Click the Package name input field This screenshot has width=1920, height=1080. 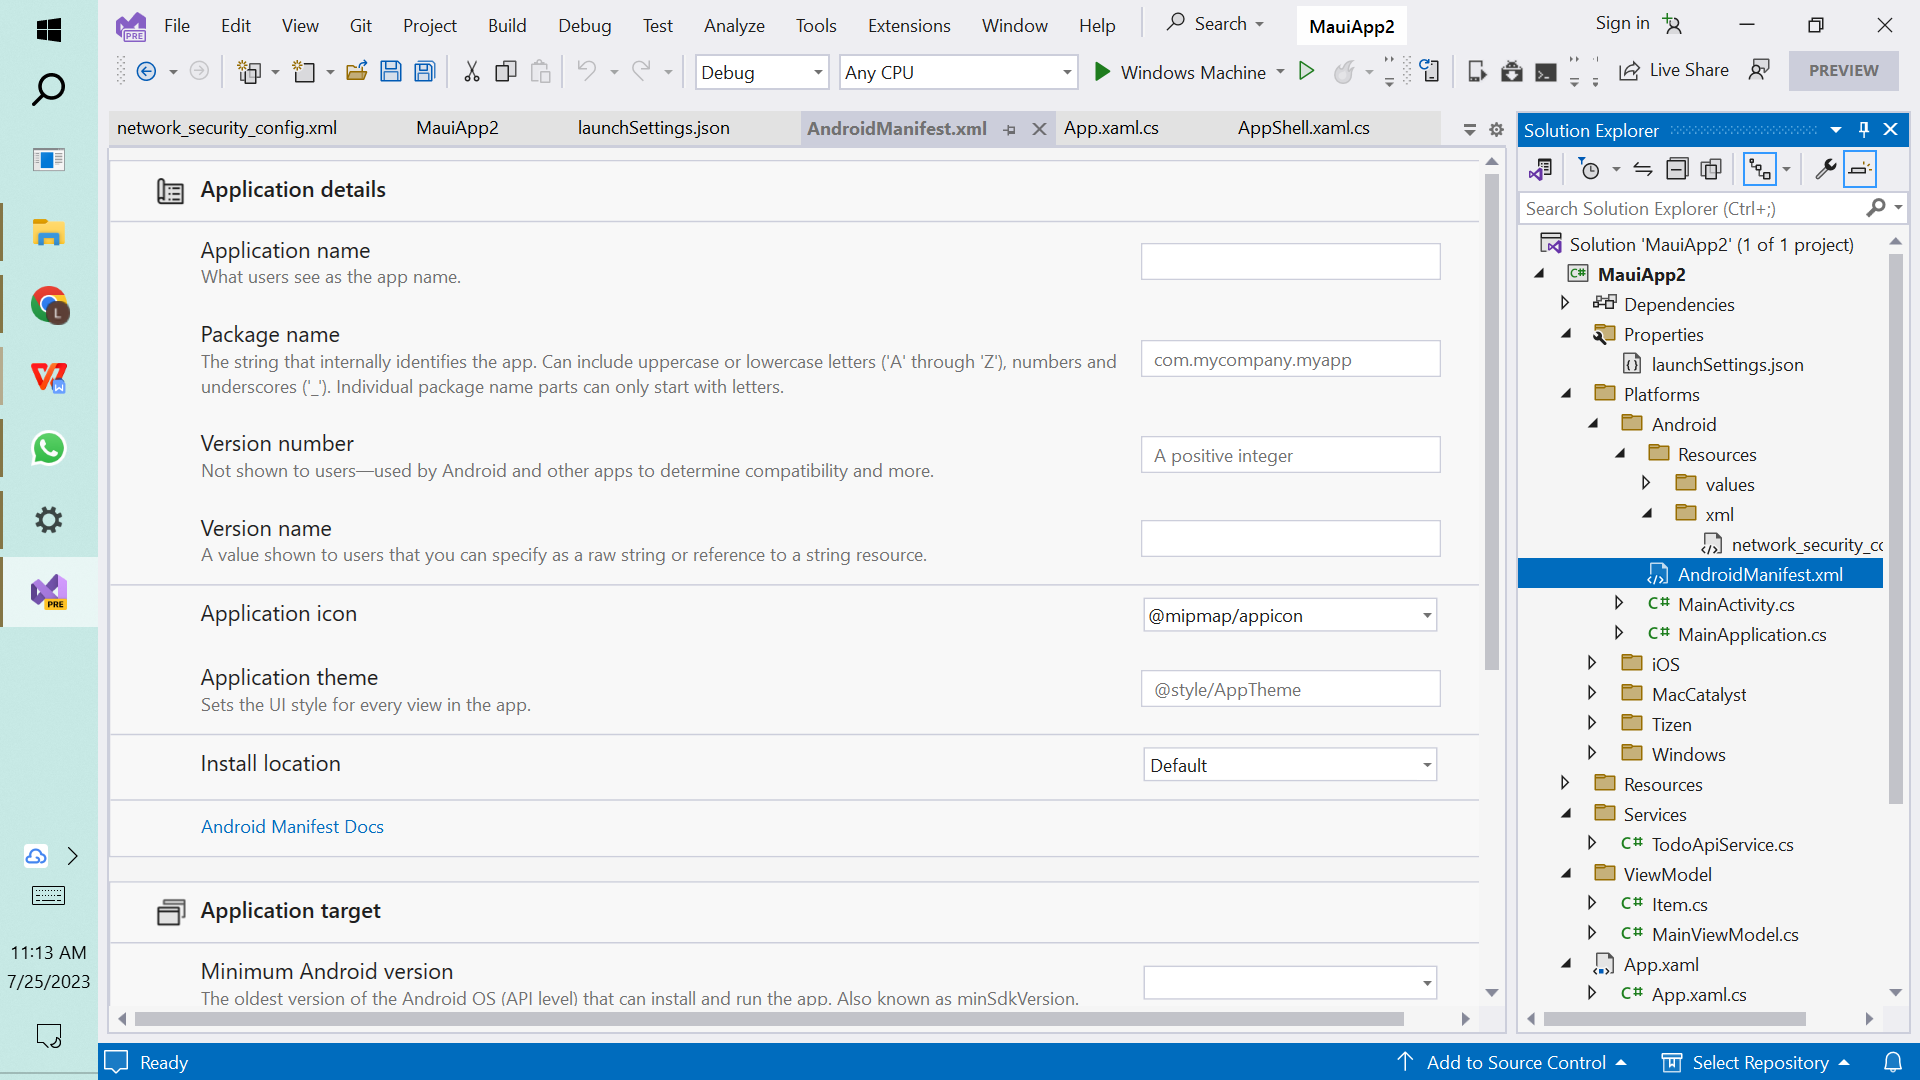1290,359
